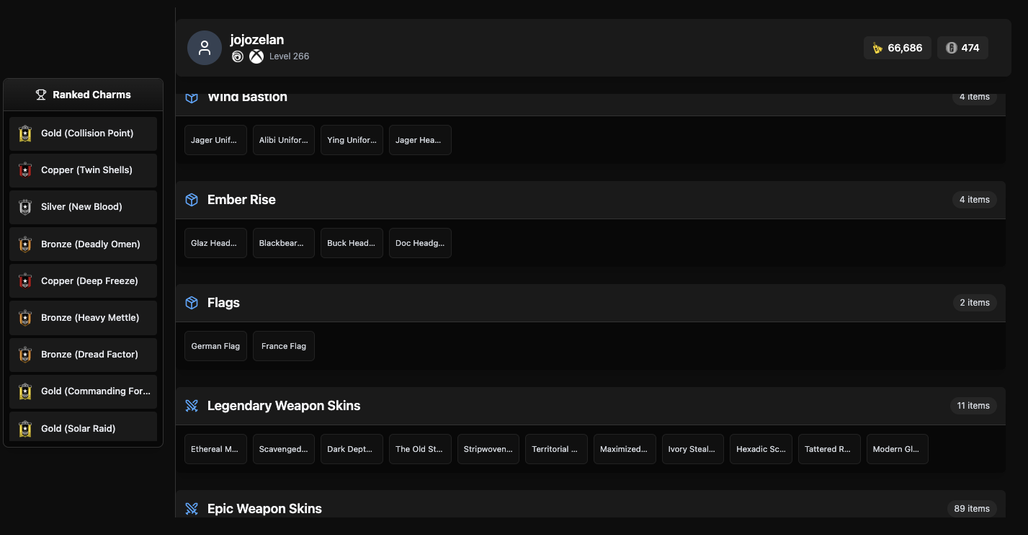Click the renown currency icon by 66,686
The image size is (1028, 535).
coord(877,48)
